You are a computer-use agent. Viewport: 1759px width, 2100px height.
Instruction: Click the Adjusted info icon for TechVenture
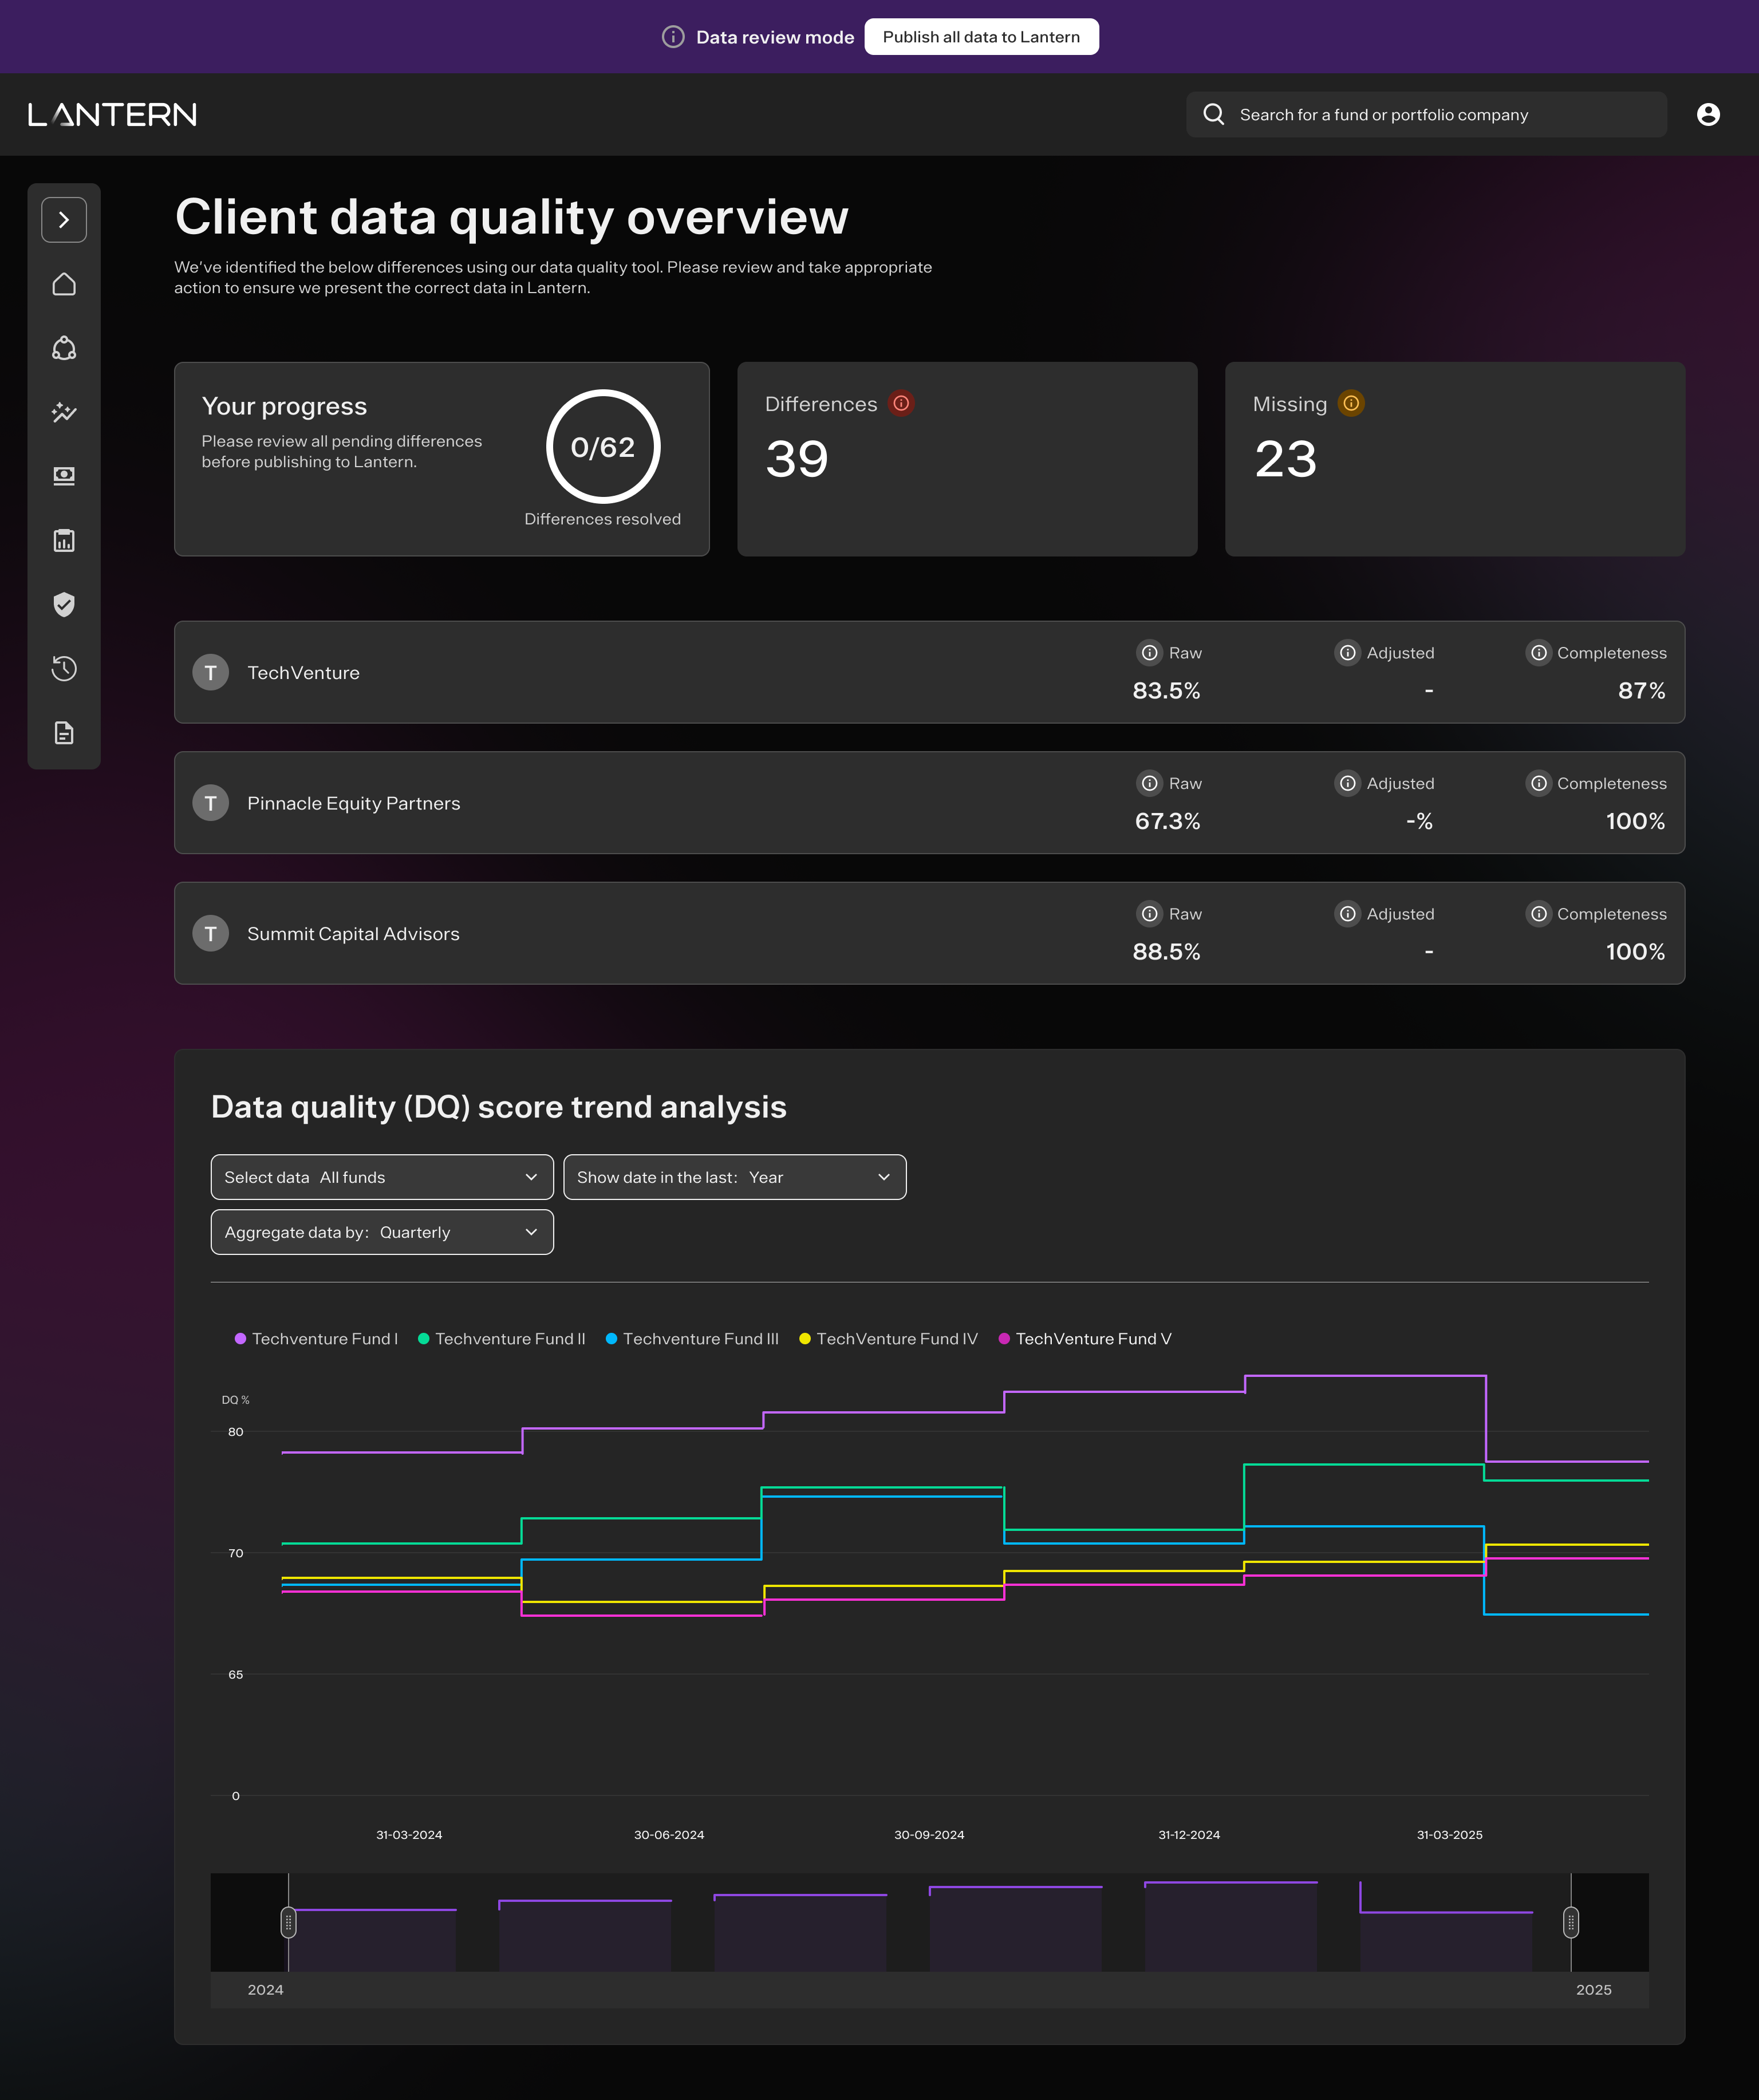coord(1348,652)
